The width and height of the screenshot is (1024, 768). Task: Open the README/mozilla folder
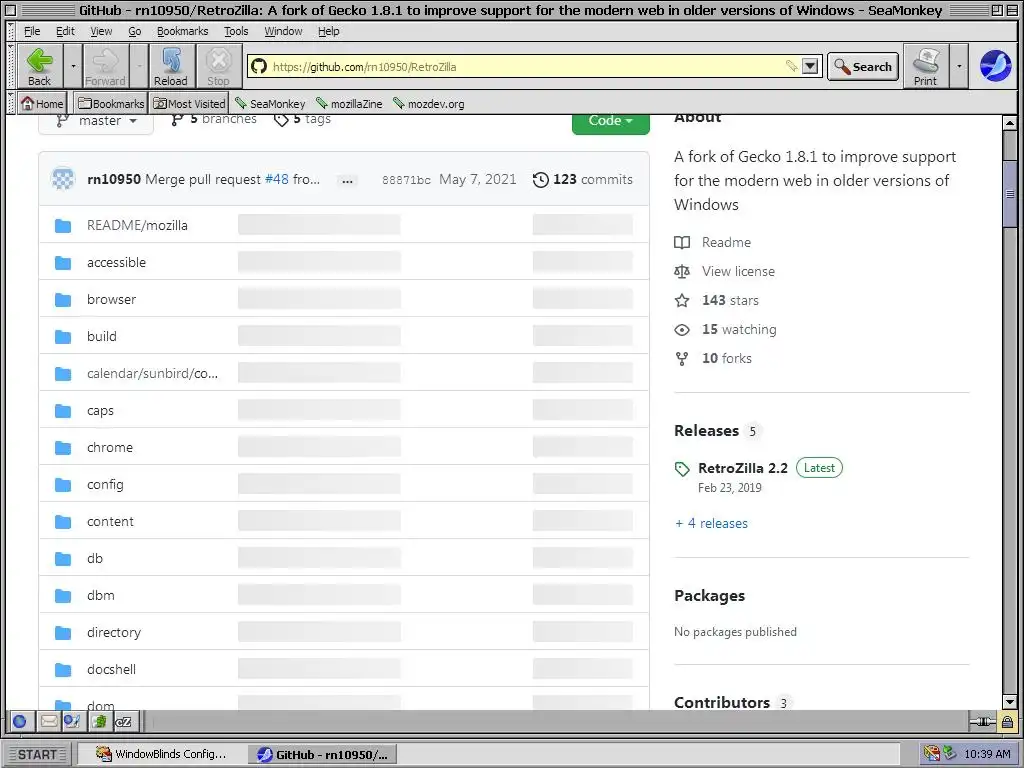click(x=137, y=225)
